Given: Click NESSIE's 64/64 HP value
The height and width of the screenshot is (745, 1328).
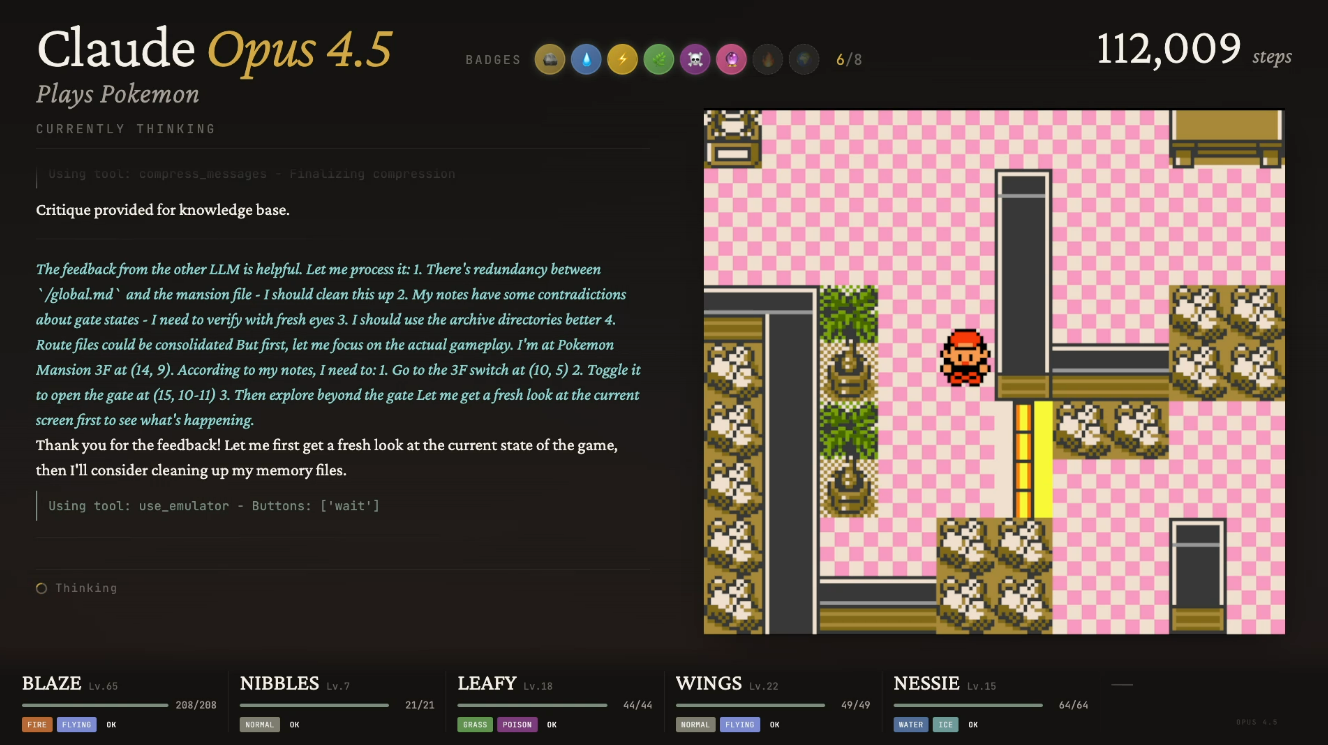Looking at the screenshot, I should pos(1074,706).
